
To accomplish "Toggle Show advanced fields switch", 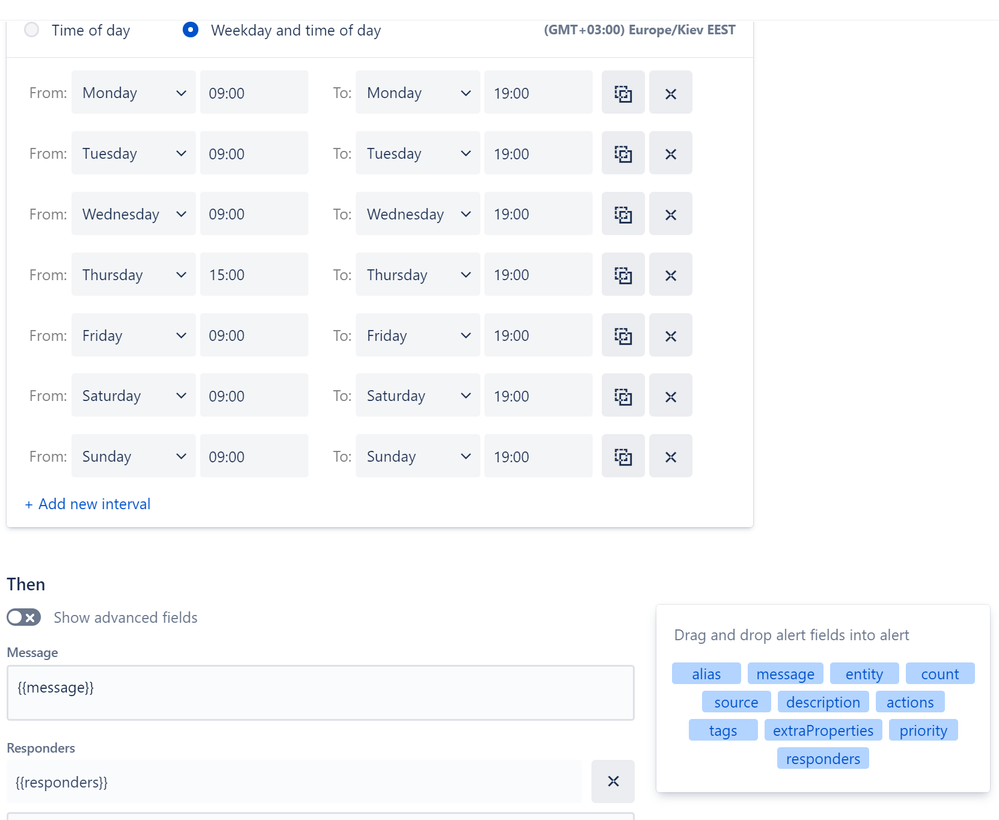I will 24,617.
